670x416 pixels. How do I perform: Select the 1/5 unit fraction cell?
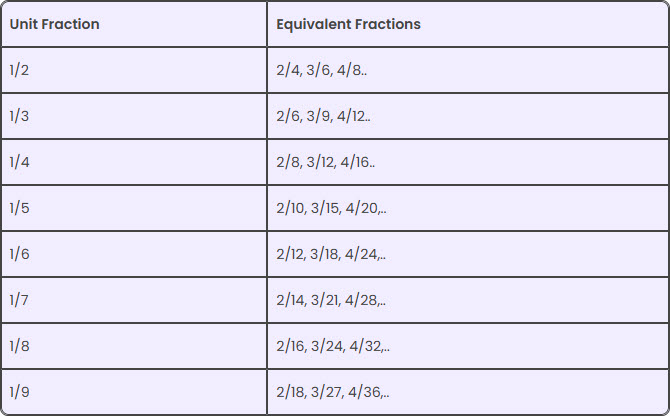click(20, 208)
